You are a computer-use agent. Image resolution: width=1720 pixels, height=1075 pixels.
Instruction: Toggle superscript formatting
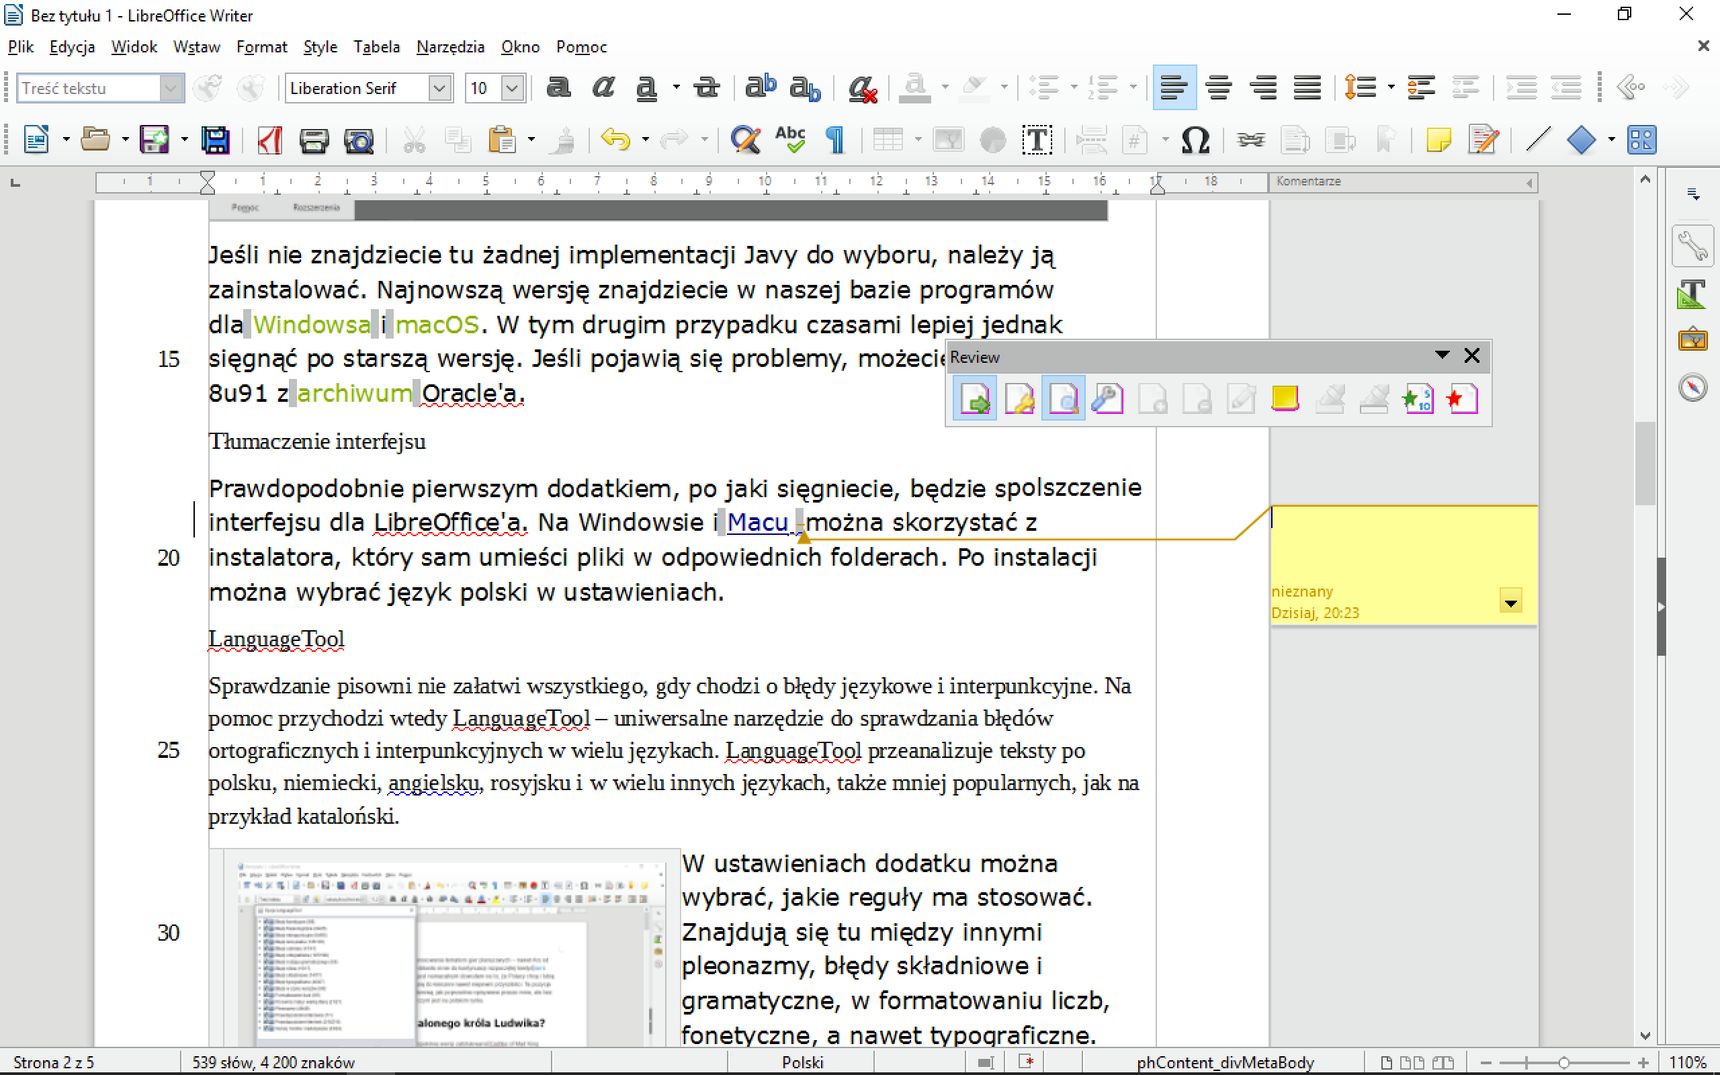tap(761, 88)
